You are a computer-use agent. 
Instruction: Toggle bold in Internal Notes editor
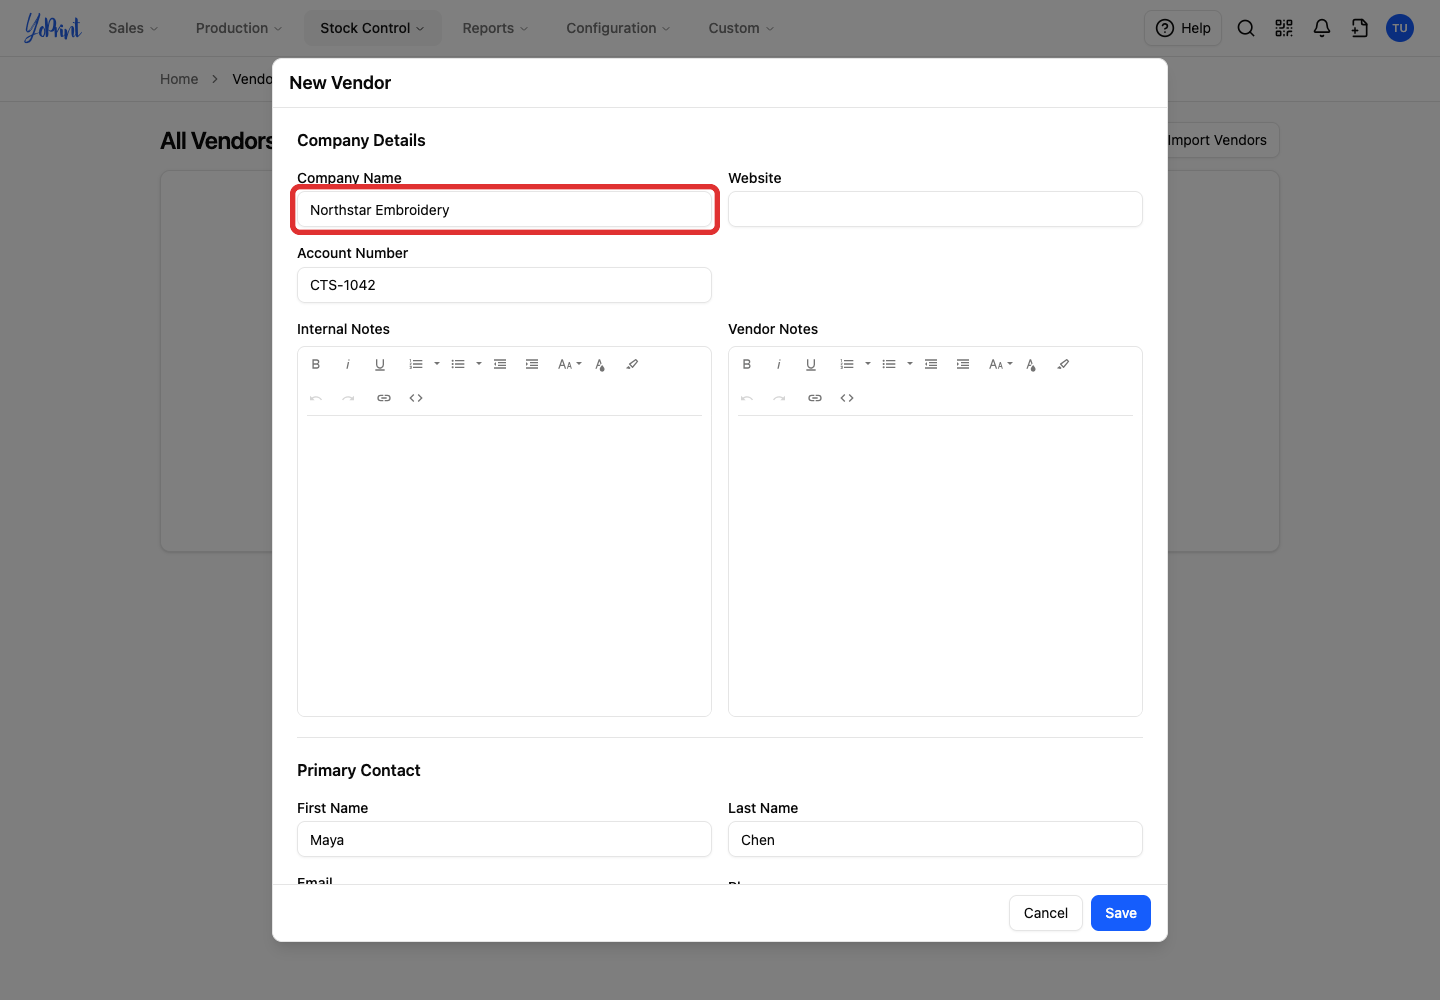point(316,364)
